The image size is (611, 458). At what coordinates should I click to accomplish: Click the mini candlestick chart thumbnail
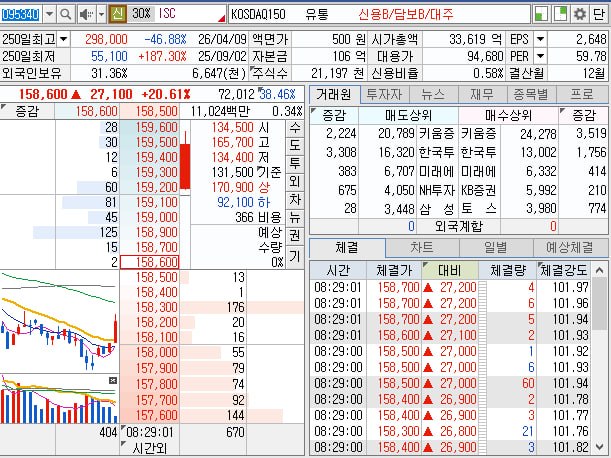coord(59,321)
